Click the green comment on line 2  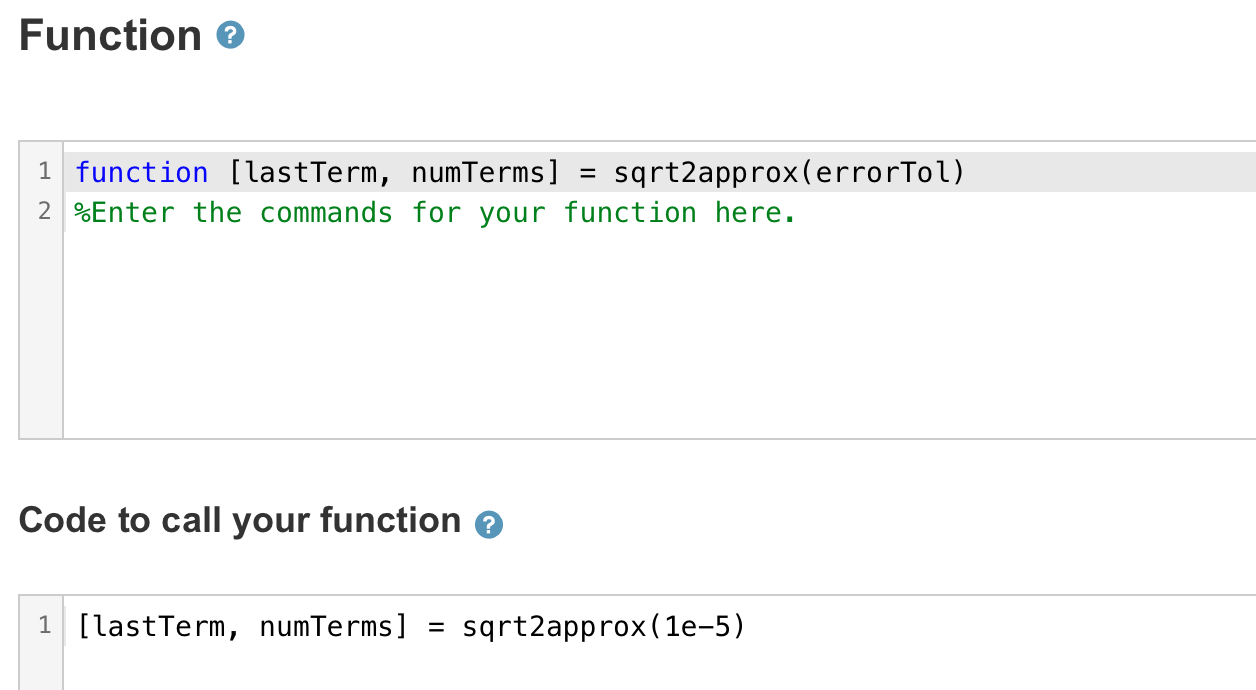[435, 211]
